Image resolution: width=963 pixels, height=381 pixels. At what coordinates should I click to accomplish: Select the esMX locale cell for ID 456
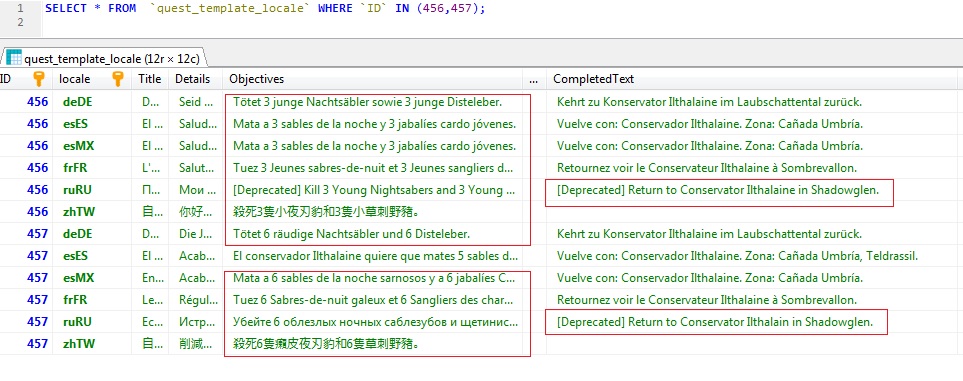93,146
